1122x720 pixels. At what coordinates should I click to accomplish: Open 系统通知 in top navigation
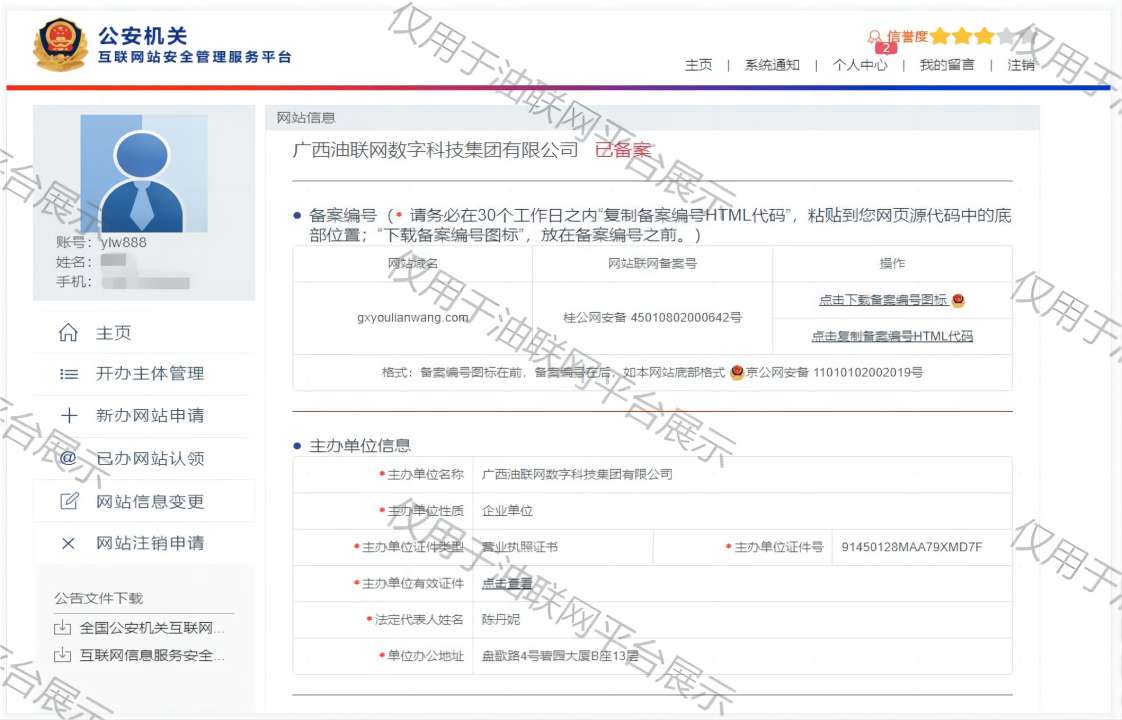coord(772,65)
